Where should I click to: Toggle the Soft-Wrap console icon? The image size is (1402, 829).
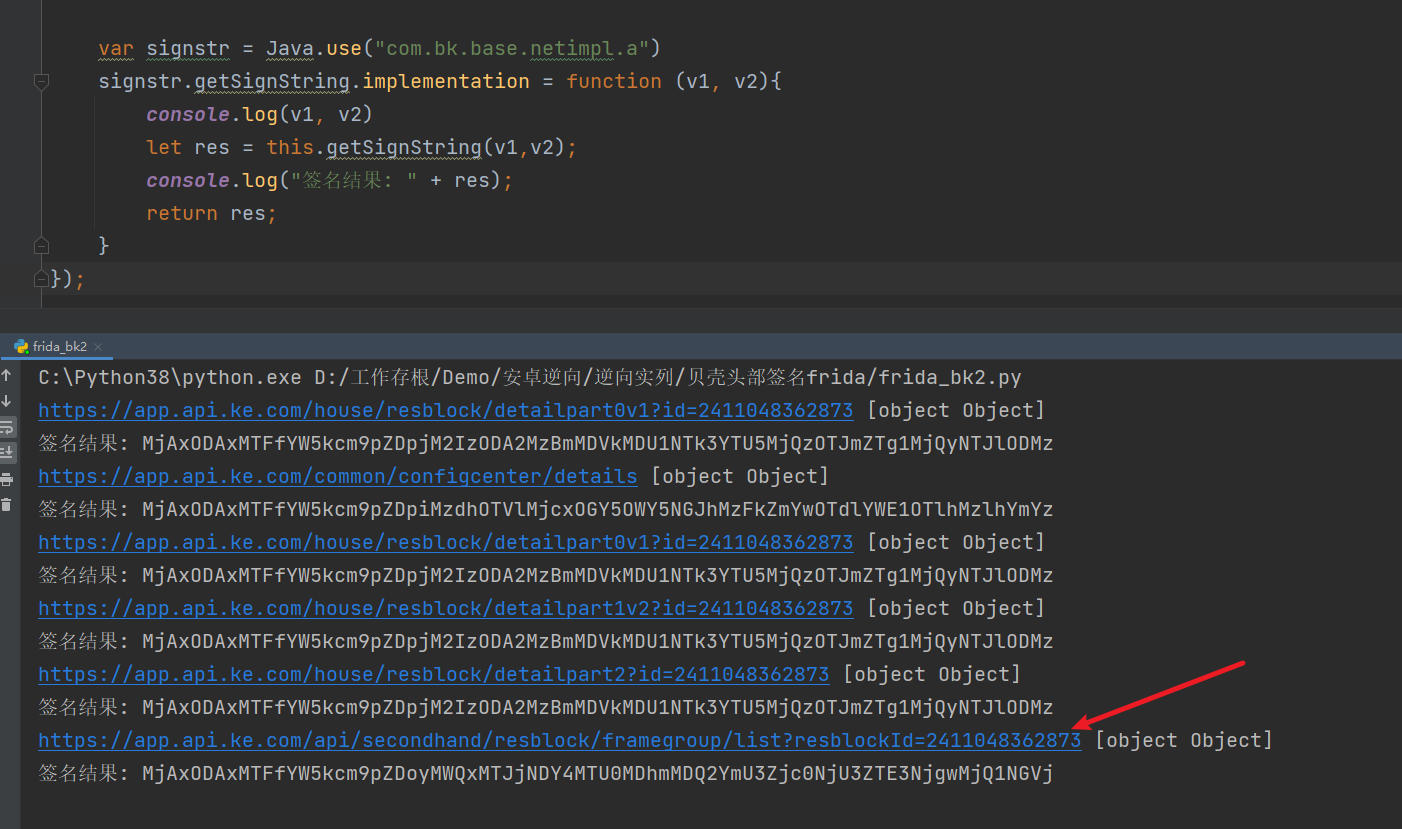(x=7, y=428)
